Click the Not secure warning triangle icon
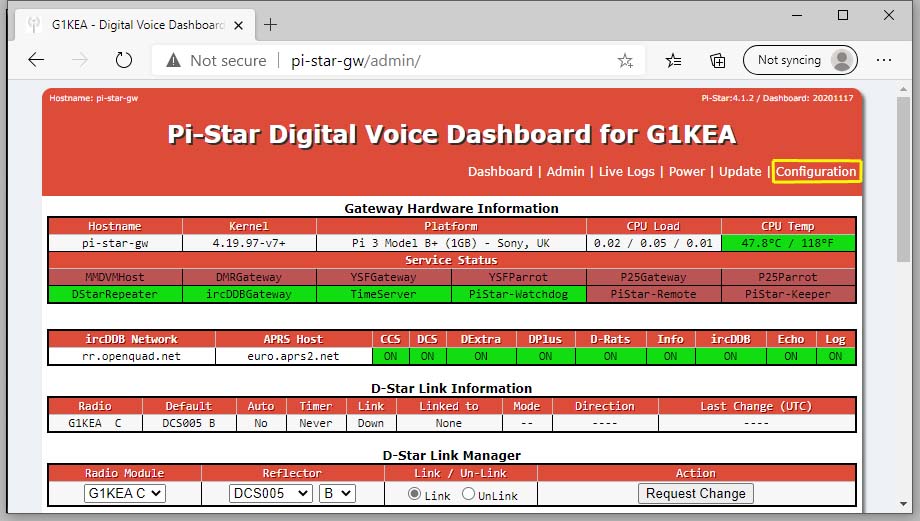Viewport: 920px width, 521px height. tap(173, 60)
